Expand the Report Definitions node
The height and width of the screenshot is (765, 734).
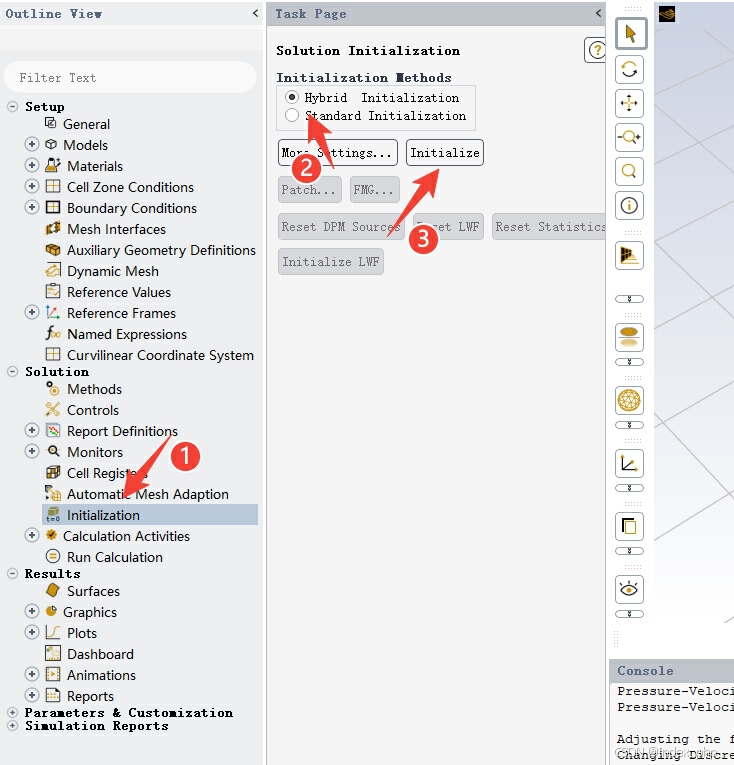point(32,430)
